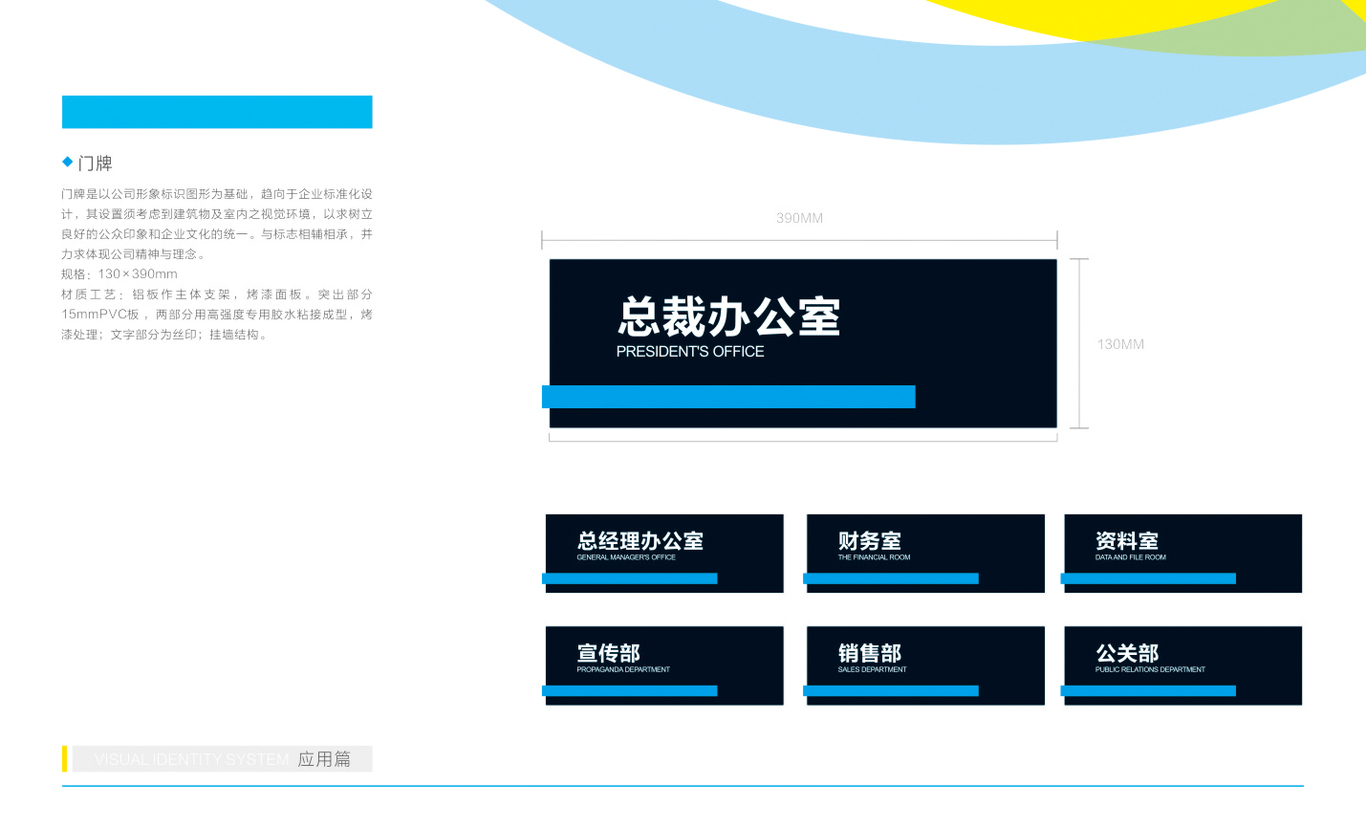Click the PUBLIC RELATIONS DEPARTMENT subtitle
This screenshot has height=828, width=1366.
coord(1150,669)
